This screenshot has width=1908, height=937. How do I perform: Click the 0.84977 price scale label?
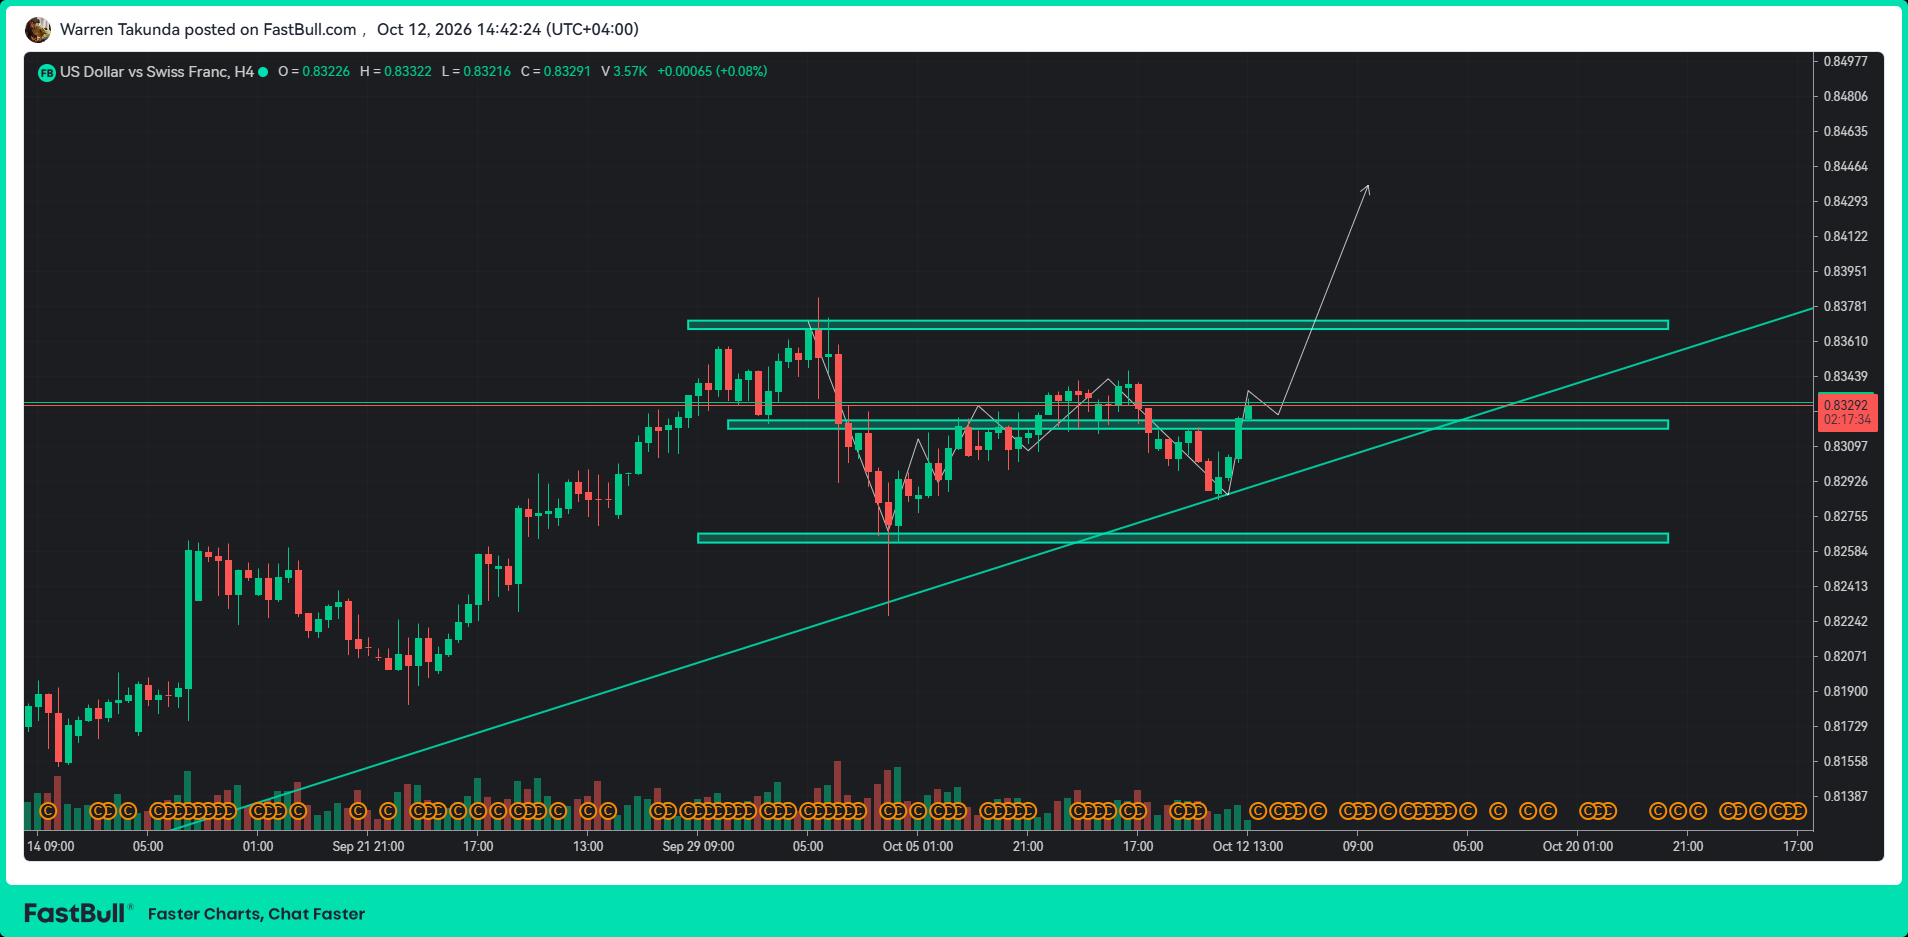click(1846, 61)
